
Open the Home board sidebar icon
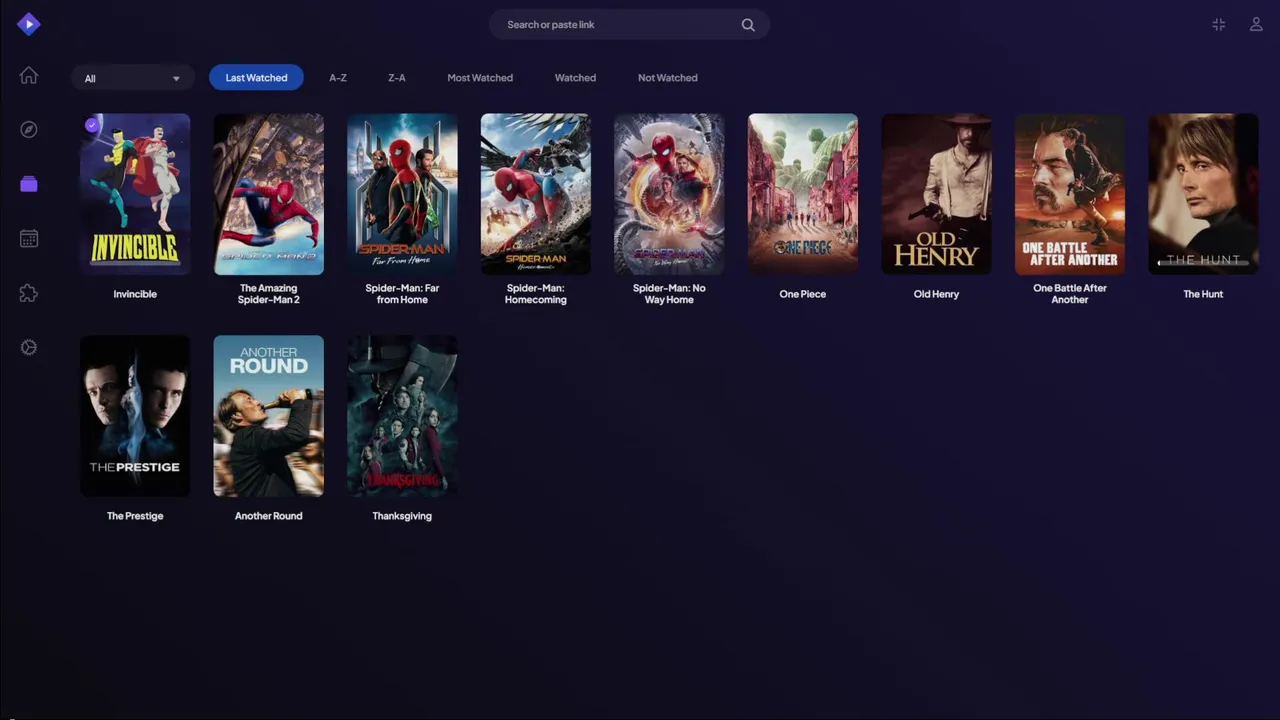tap(29, 75)
